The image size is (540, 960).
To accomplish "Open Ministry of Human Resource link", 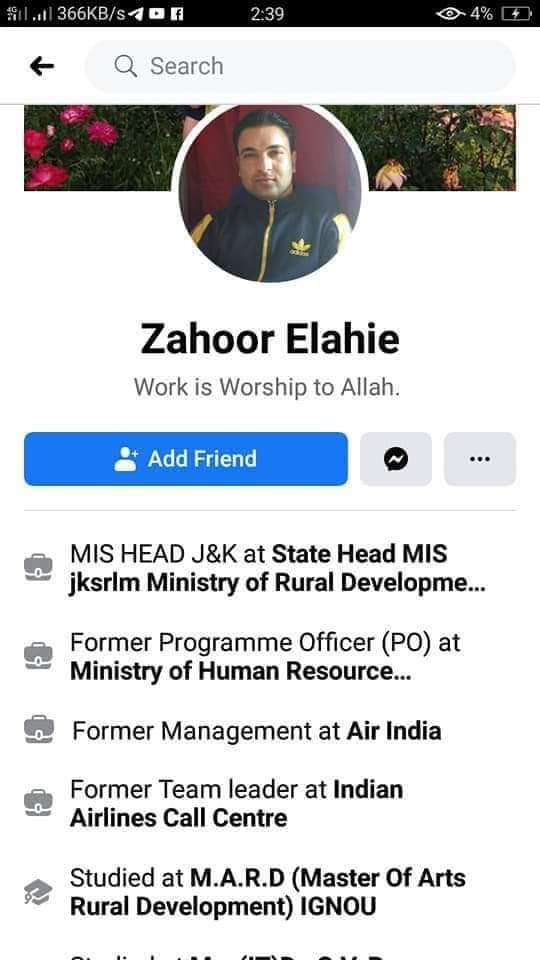I will pos(241,672).
